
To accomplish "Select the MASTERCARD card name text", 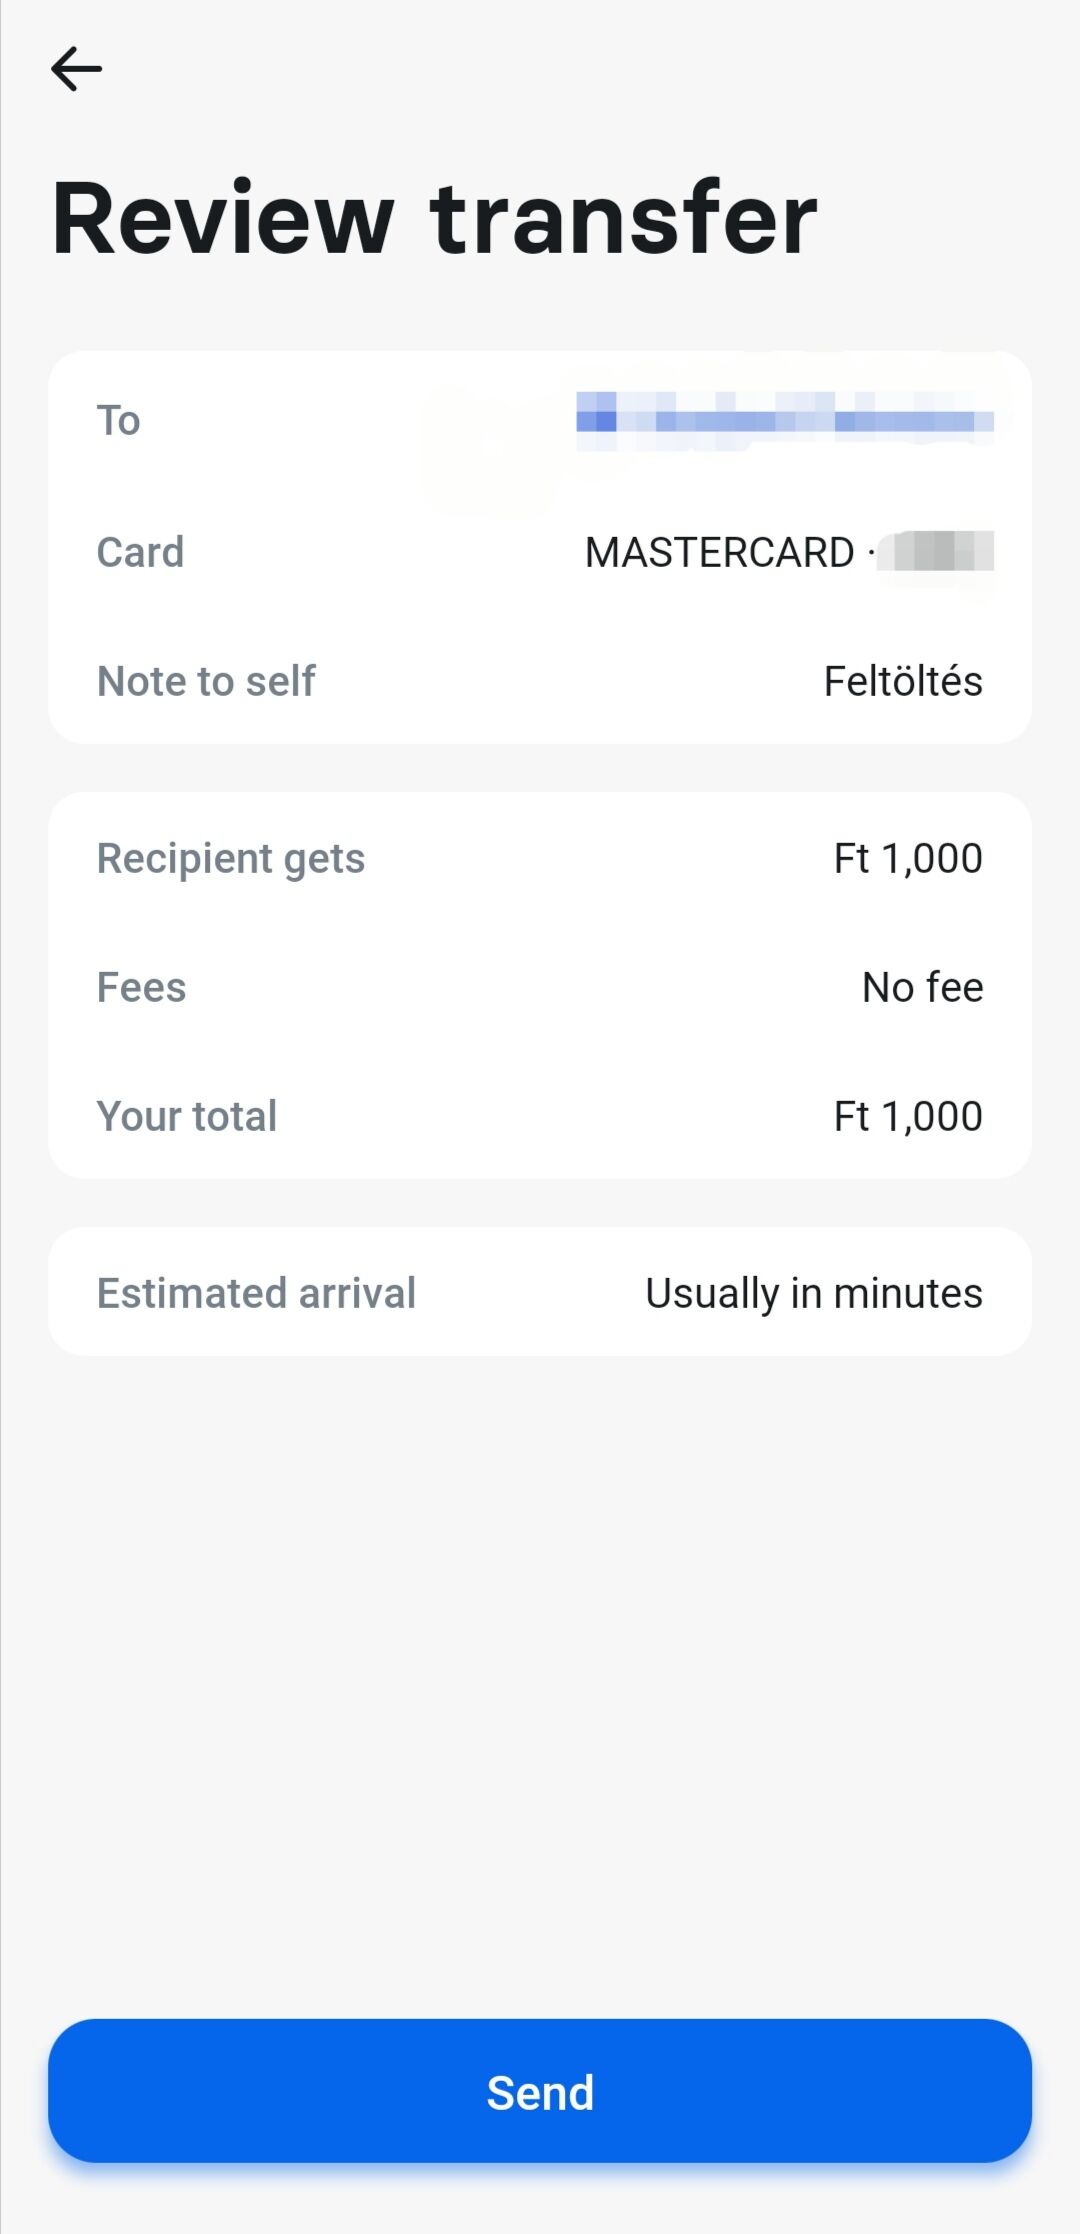I will tap(719, 552).
